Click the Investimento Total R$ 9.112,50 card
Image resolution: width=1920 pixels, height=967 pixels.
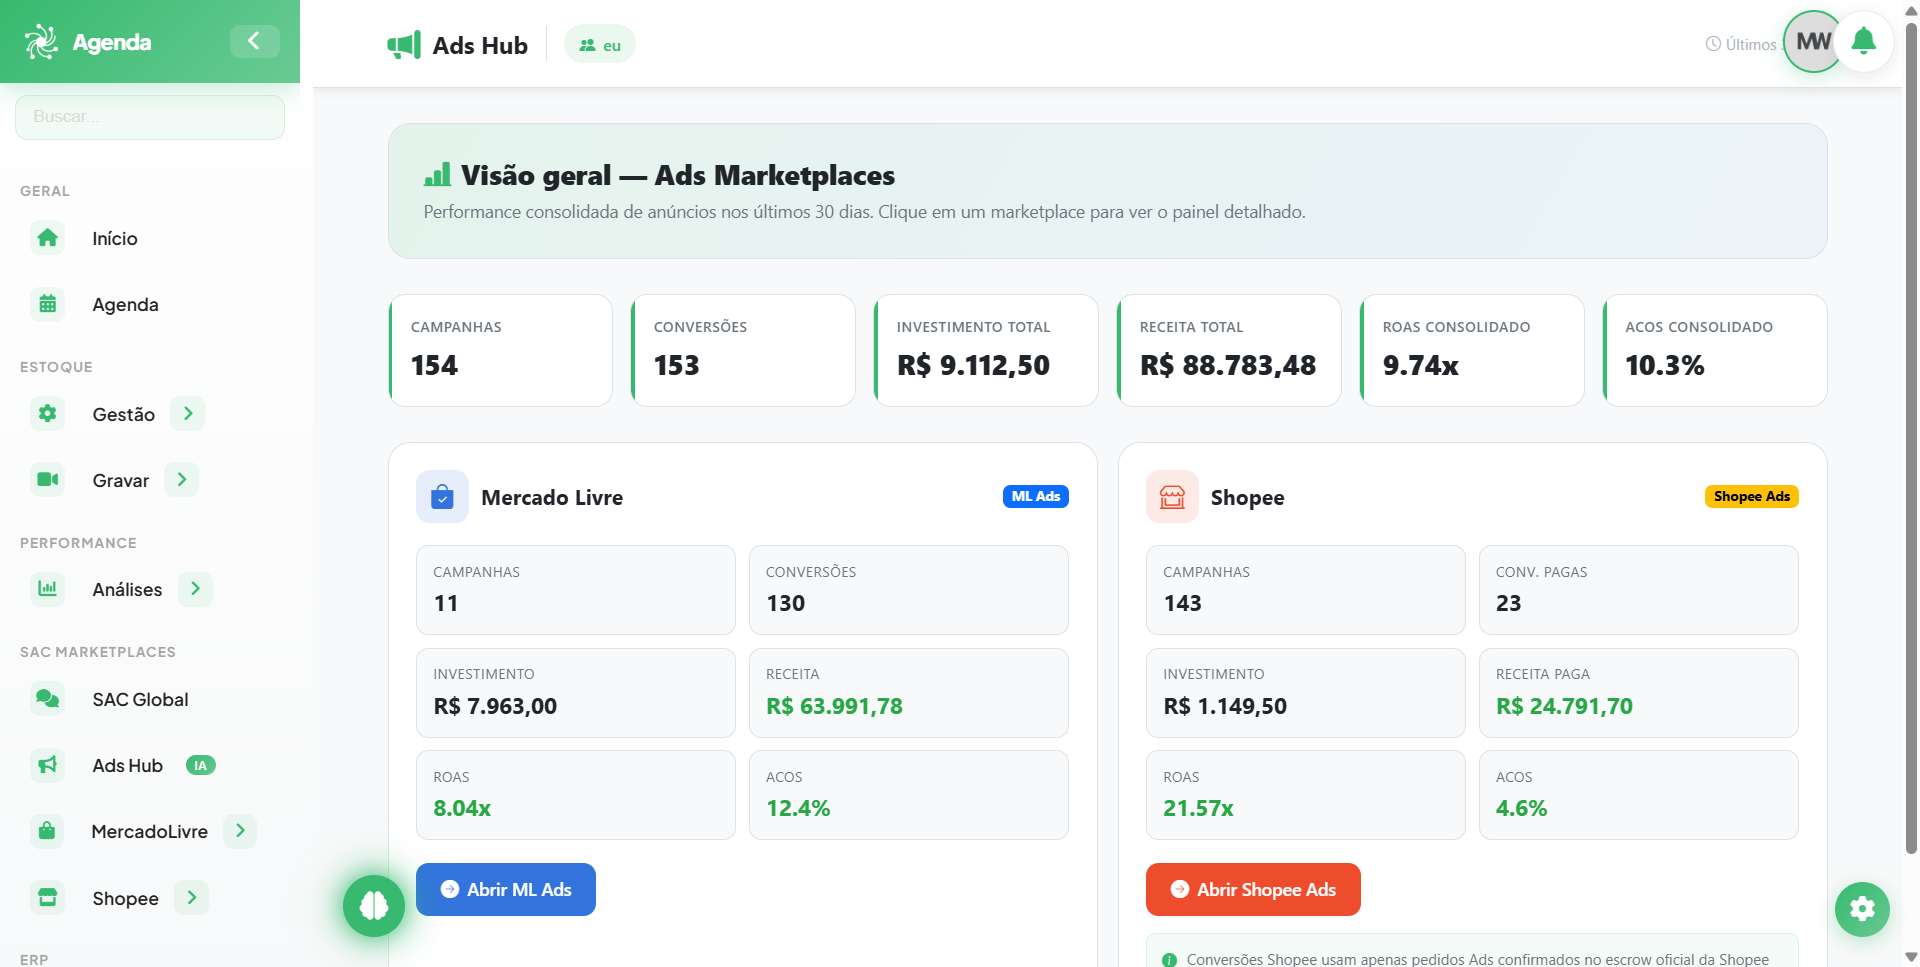[x=986, y=350]
